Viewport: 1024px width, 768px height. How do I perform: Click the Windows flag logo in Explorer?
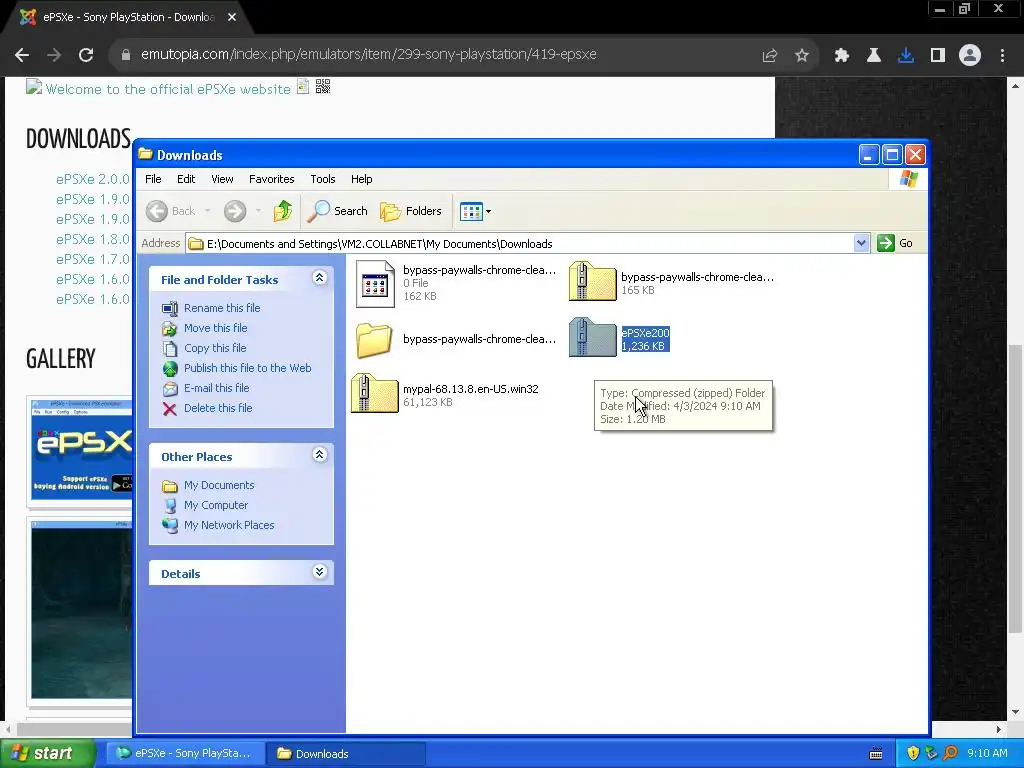(x=908, y=178)
